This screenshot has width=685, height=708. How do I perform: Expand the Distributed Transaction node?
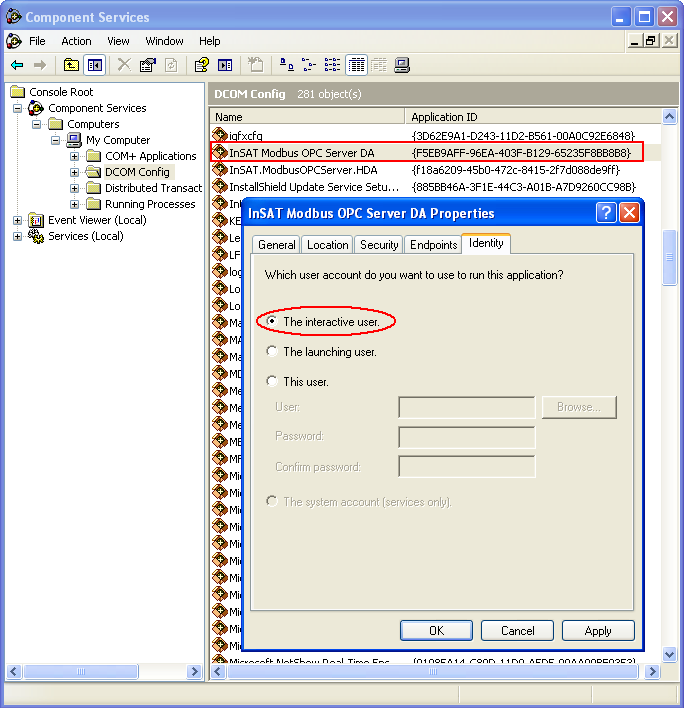click(75, 188)
